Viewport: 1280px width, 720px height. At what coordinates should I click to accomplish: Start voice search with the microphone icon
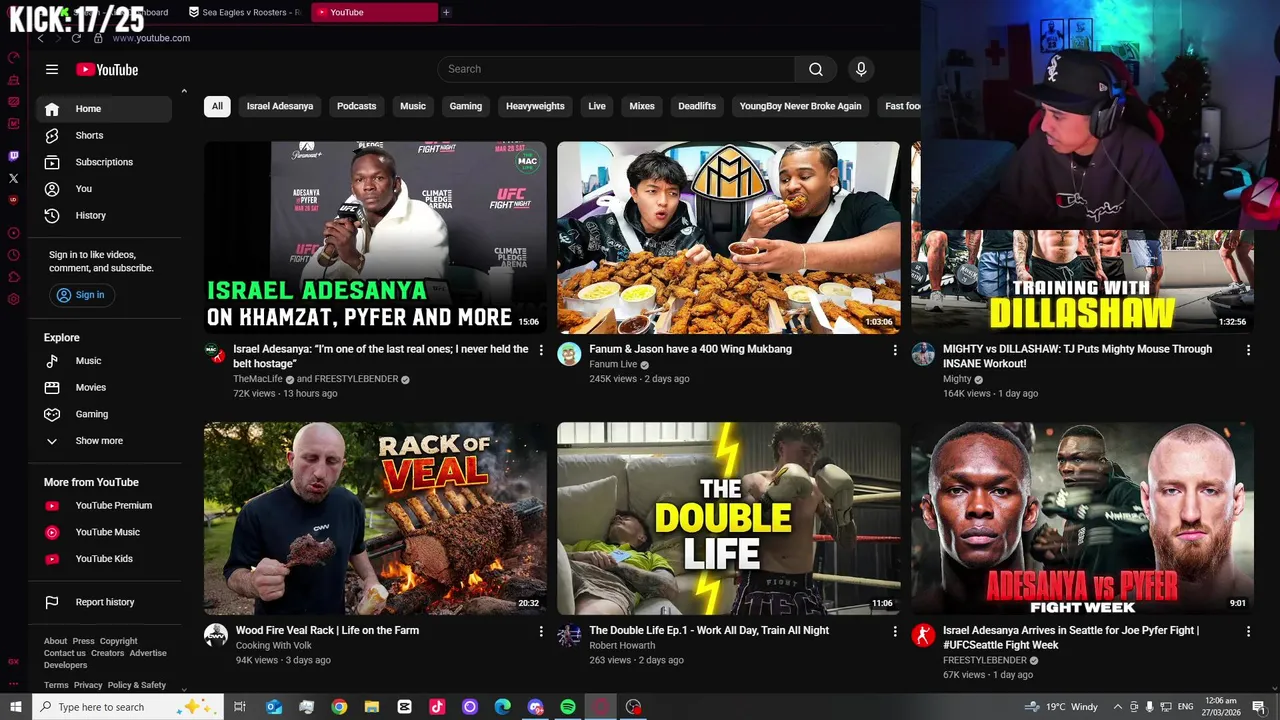(x=861, y=69)
